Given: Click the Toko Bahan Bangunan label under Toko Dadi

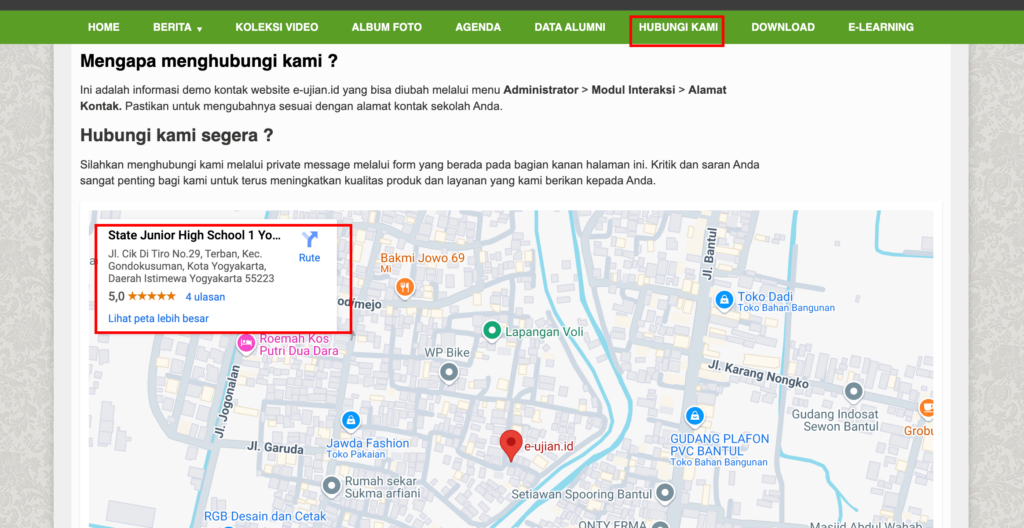Looking at the screenshot, I should [x=786, y=308].
